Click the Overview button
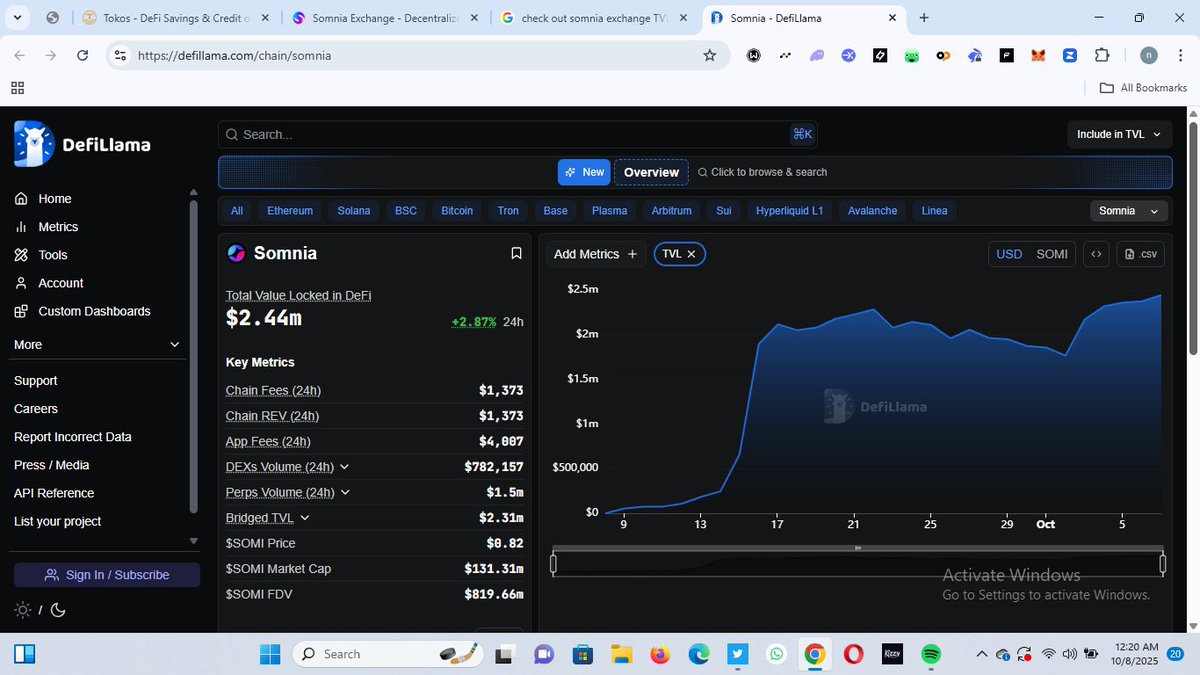 click(x=651, y=172)
